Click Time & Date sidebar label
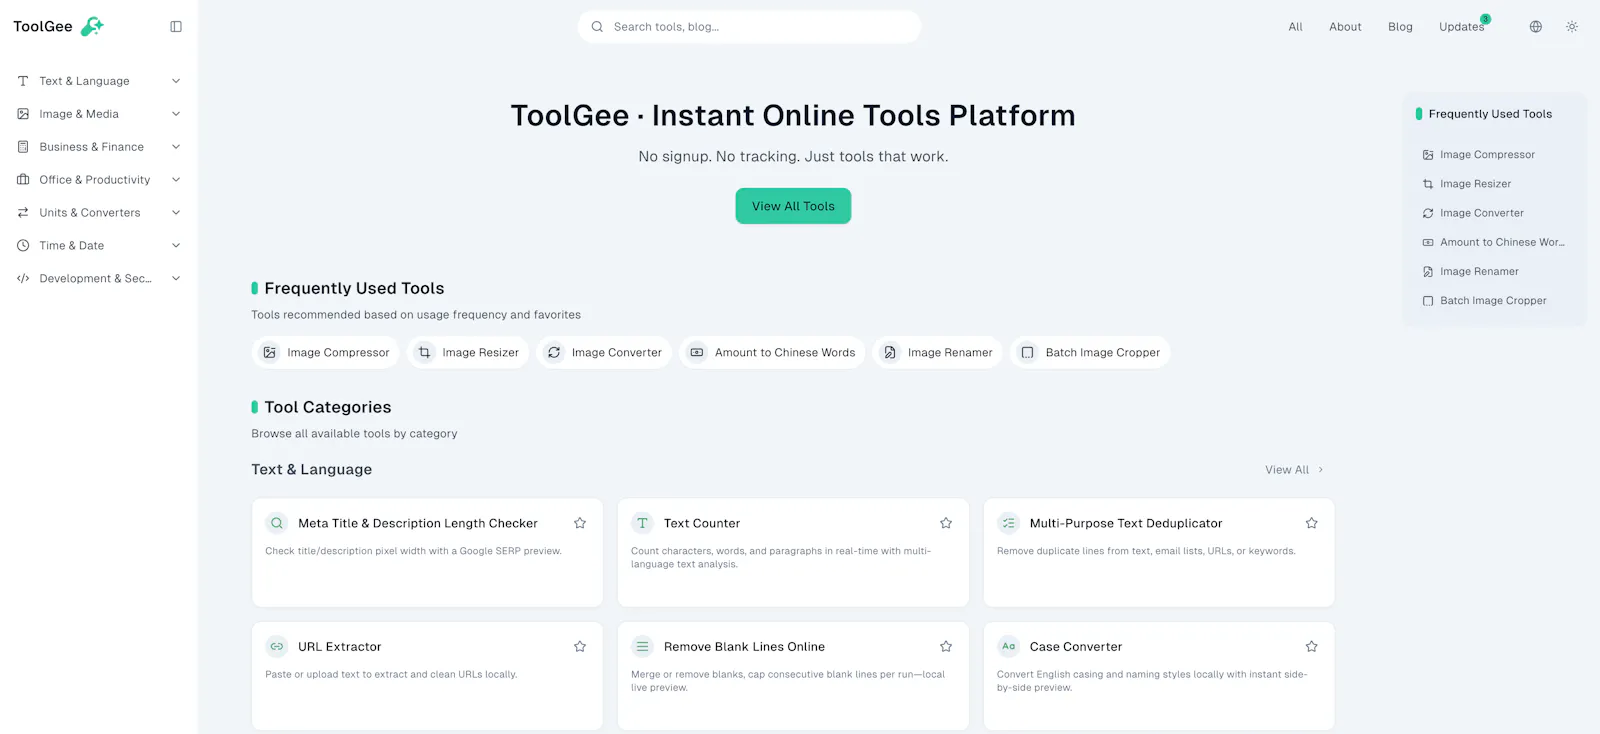 72,246
